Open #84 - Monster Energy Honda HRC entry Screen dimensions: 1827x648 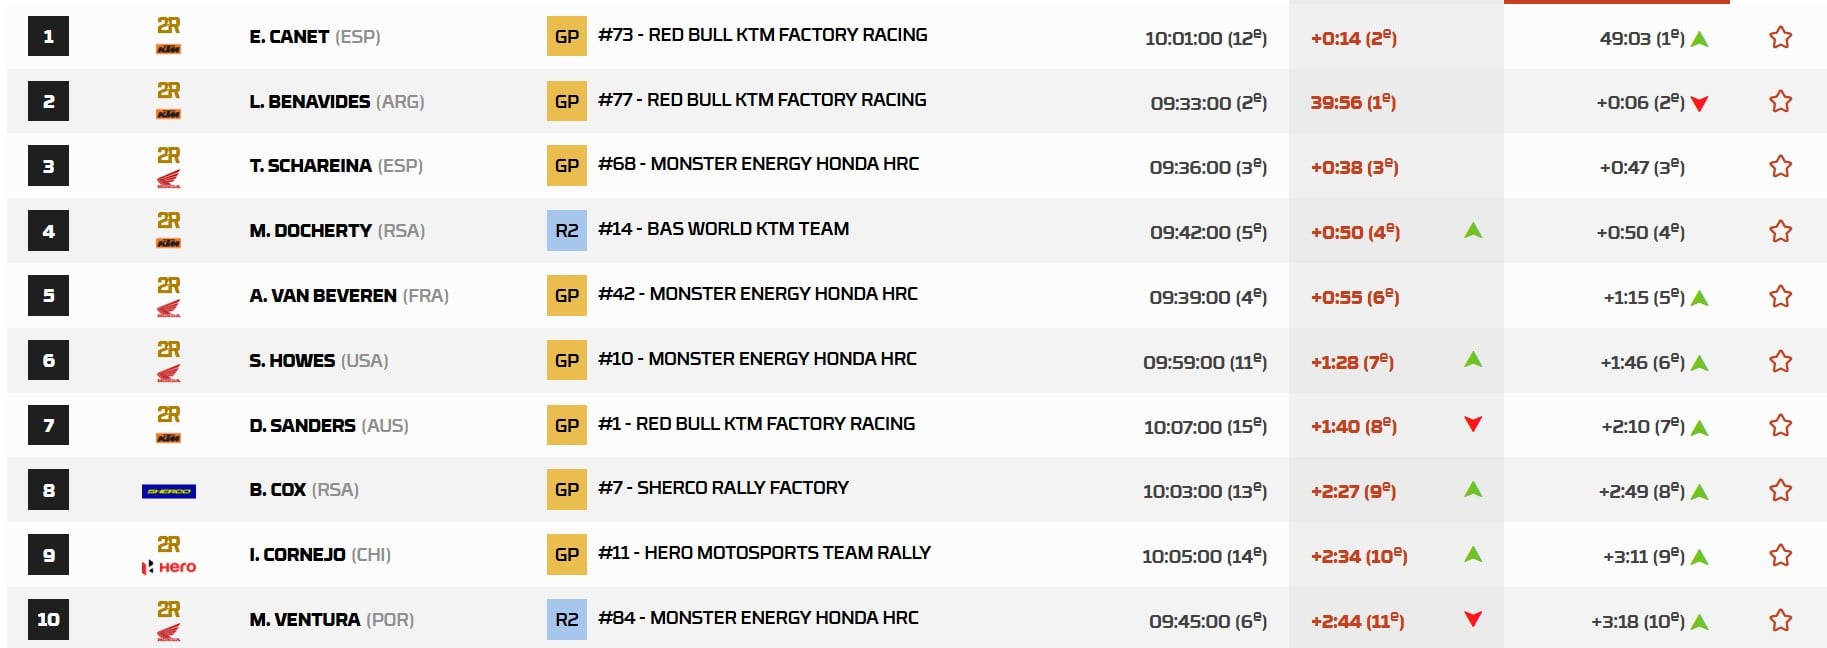coord(758,618)
